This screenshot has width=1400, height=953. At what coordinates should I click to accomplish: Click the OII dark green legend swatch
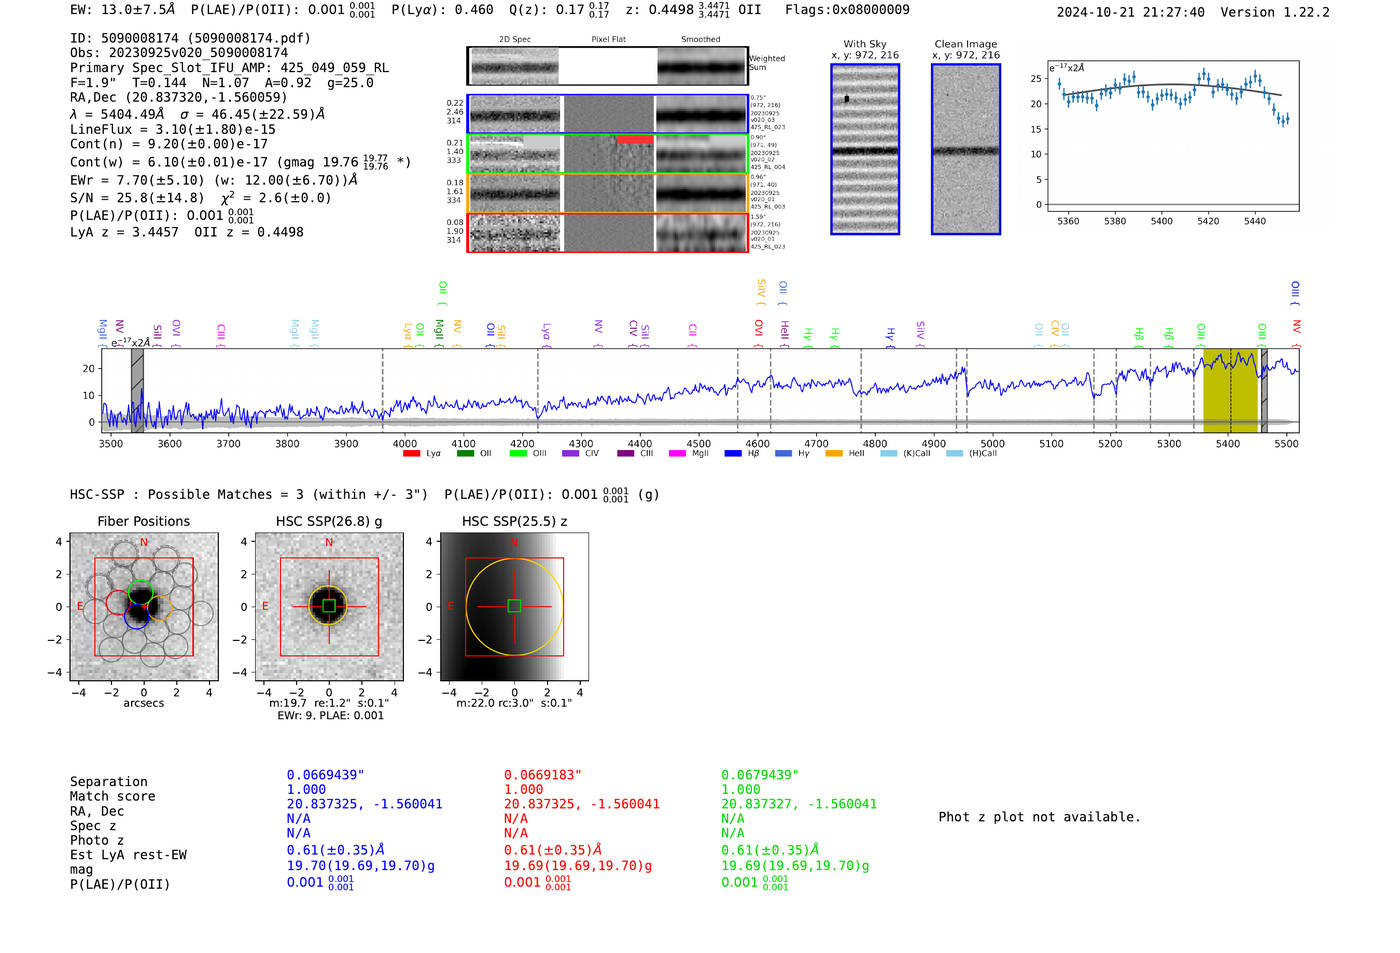coord(465,454)
